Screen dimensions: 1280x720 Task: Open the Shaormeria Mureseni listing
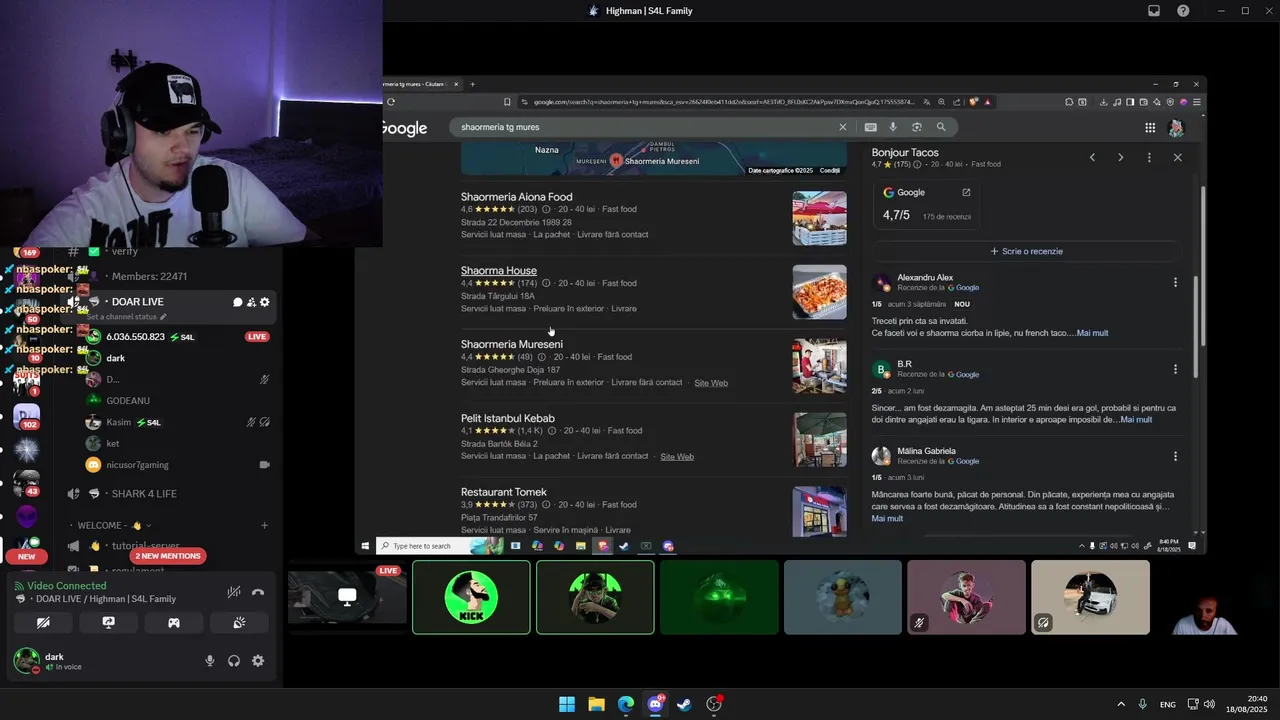tap(512, 344)
